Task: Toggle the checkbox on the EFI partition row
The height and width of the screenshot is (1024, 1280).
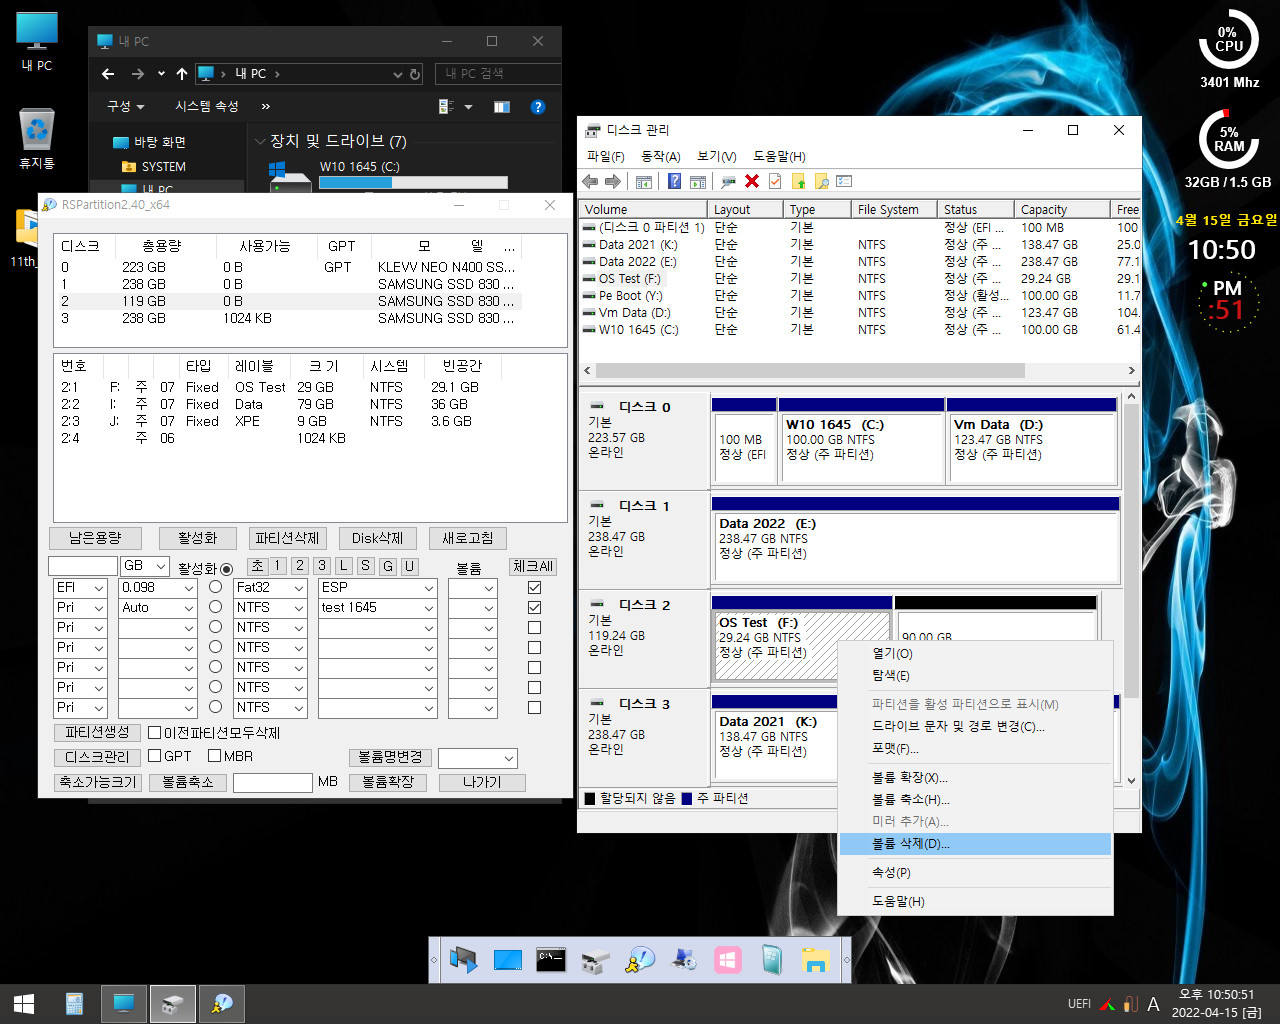Action: pos(534,587)
